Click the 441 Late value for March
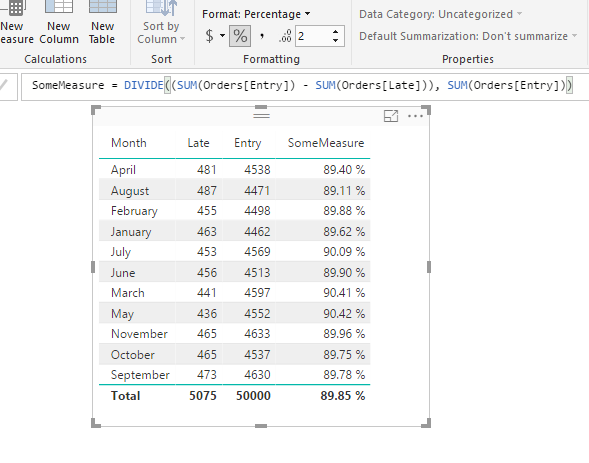Viewport: 589px width, 463px height. 207,293
